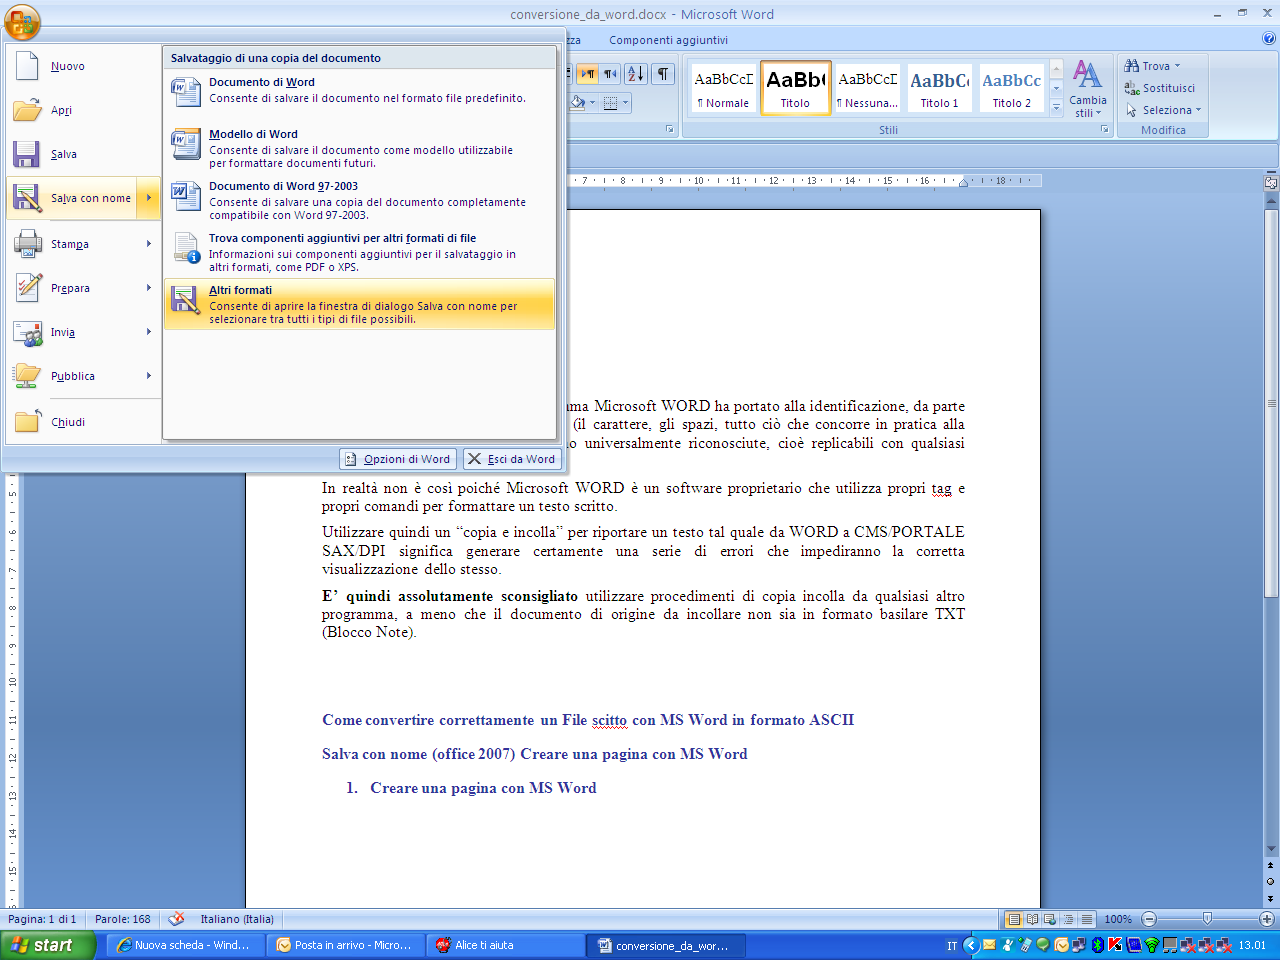1280x960 pixels.
Task: Toggle left-to-right text direction button
Action: click(587, 74)
